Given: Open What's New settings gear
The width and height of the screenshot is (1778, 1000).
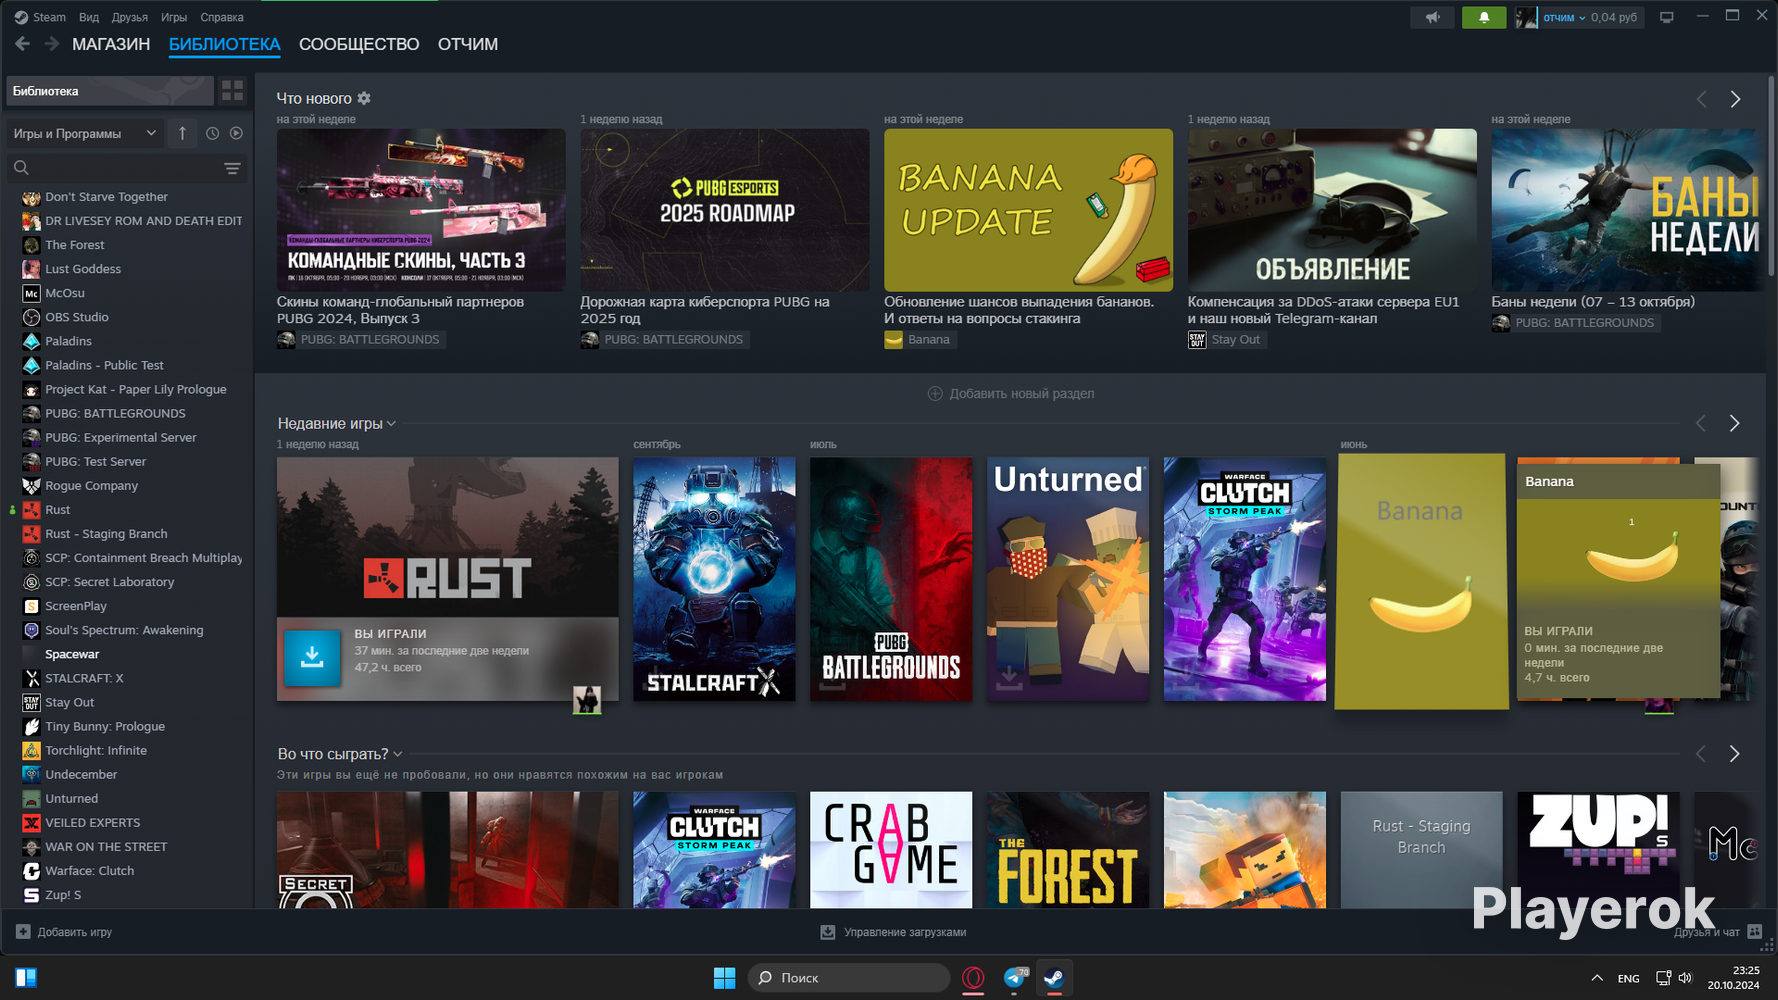Looking at the screenshot, I should [364, 98].
